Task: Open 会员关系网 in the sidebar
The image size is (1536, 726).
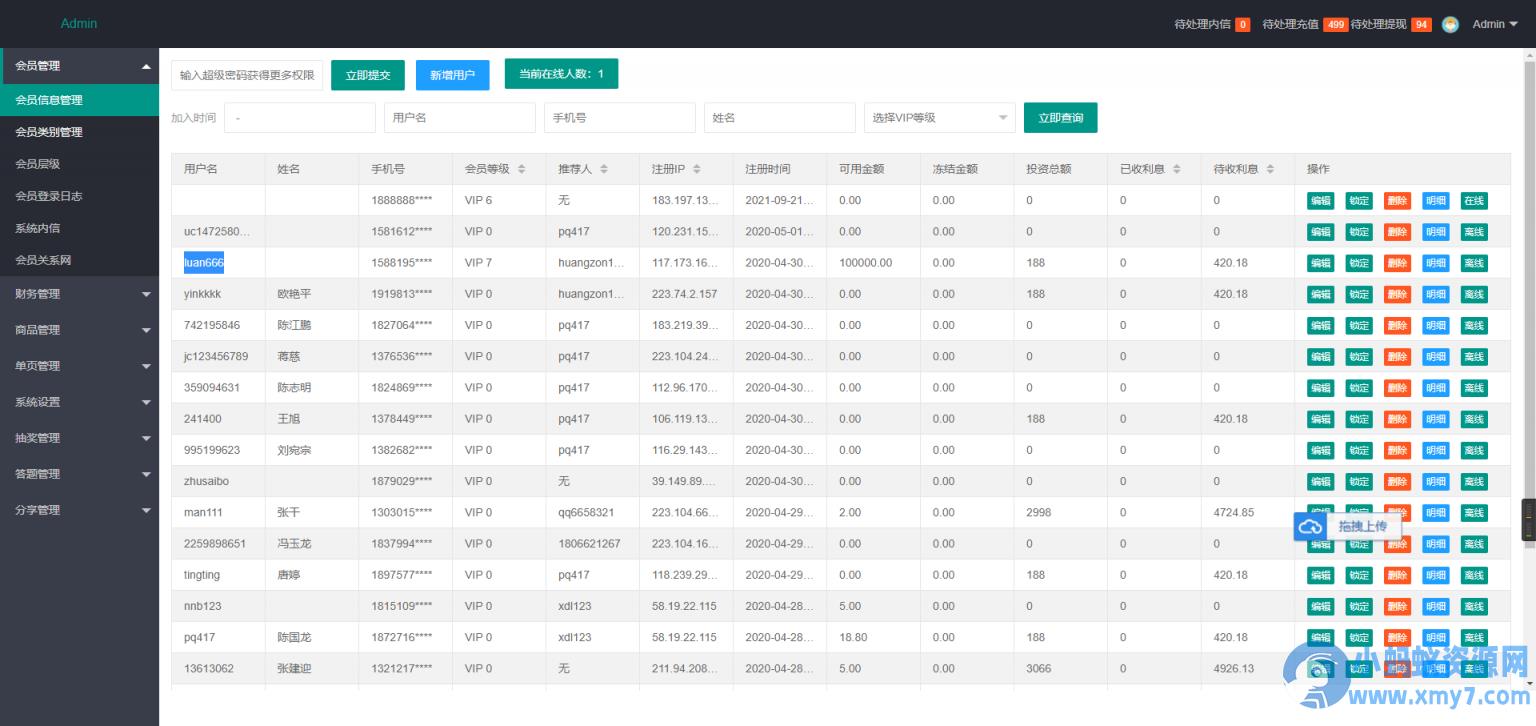Action: pos(79,260)
